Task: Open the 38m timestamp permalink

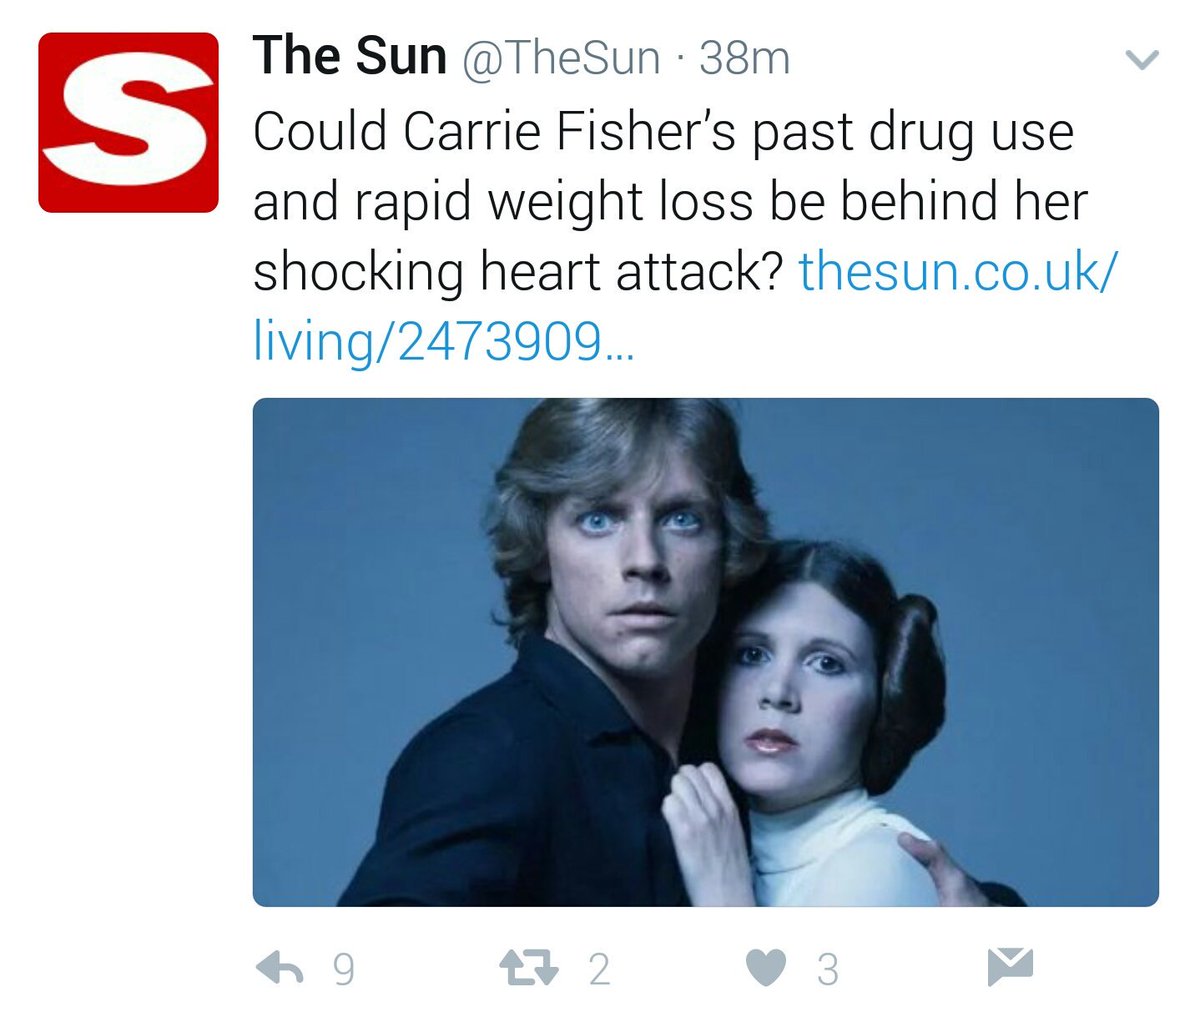Action: click(744, 58)
